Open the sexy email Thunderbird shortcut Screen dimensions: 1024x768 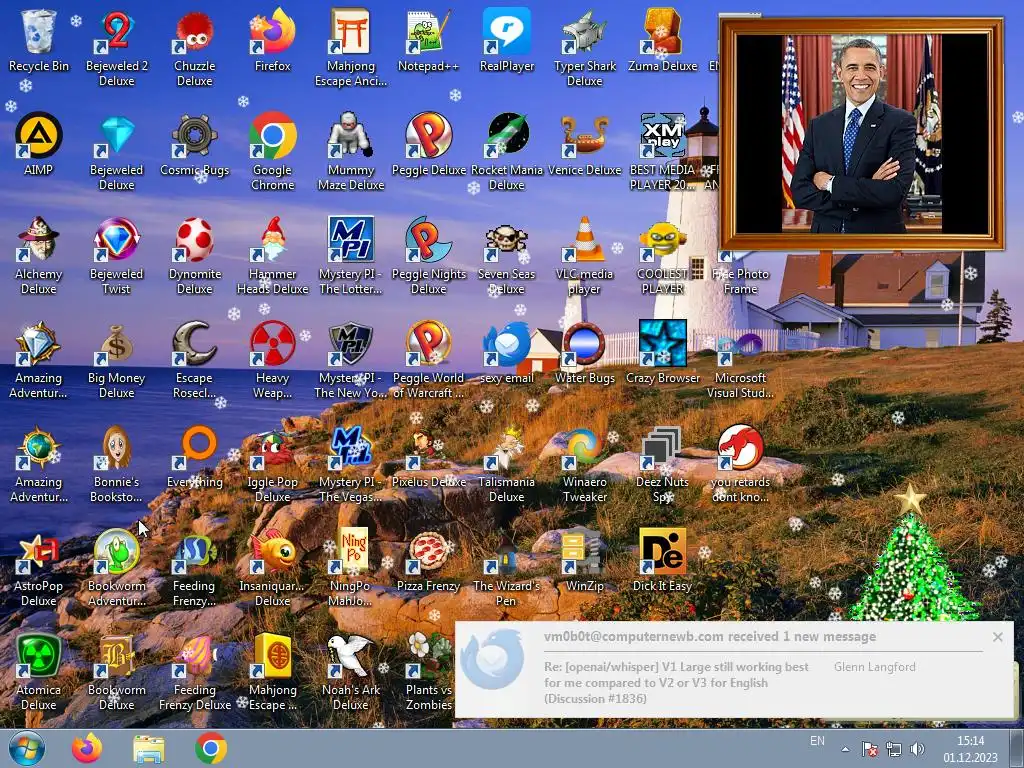point(507,352)
